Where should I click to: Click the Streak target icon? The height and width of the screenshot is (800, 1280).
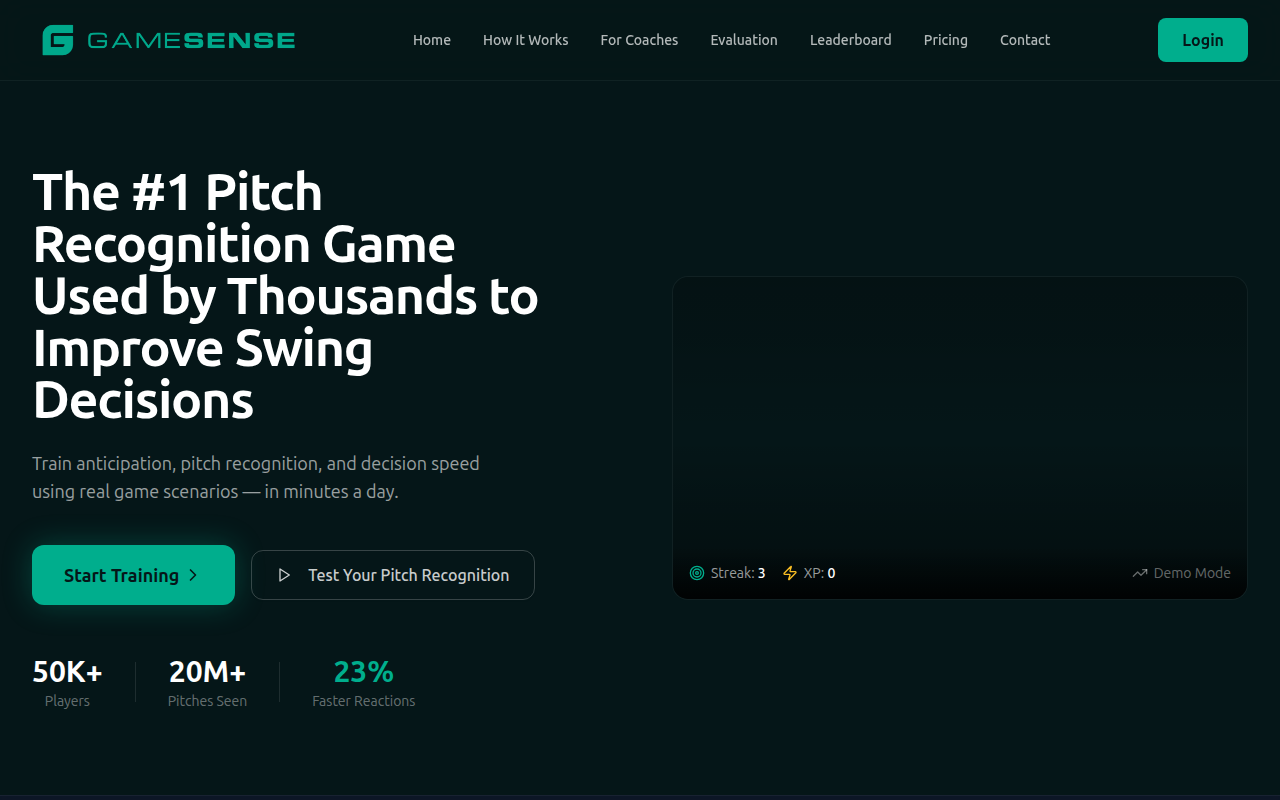tap(697, 573)
